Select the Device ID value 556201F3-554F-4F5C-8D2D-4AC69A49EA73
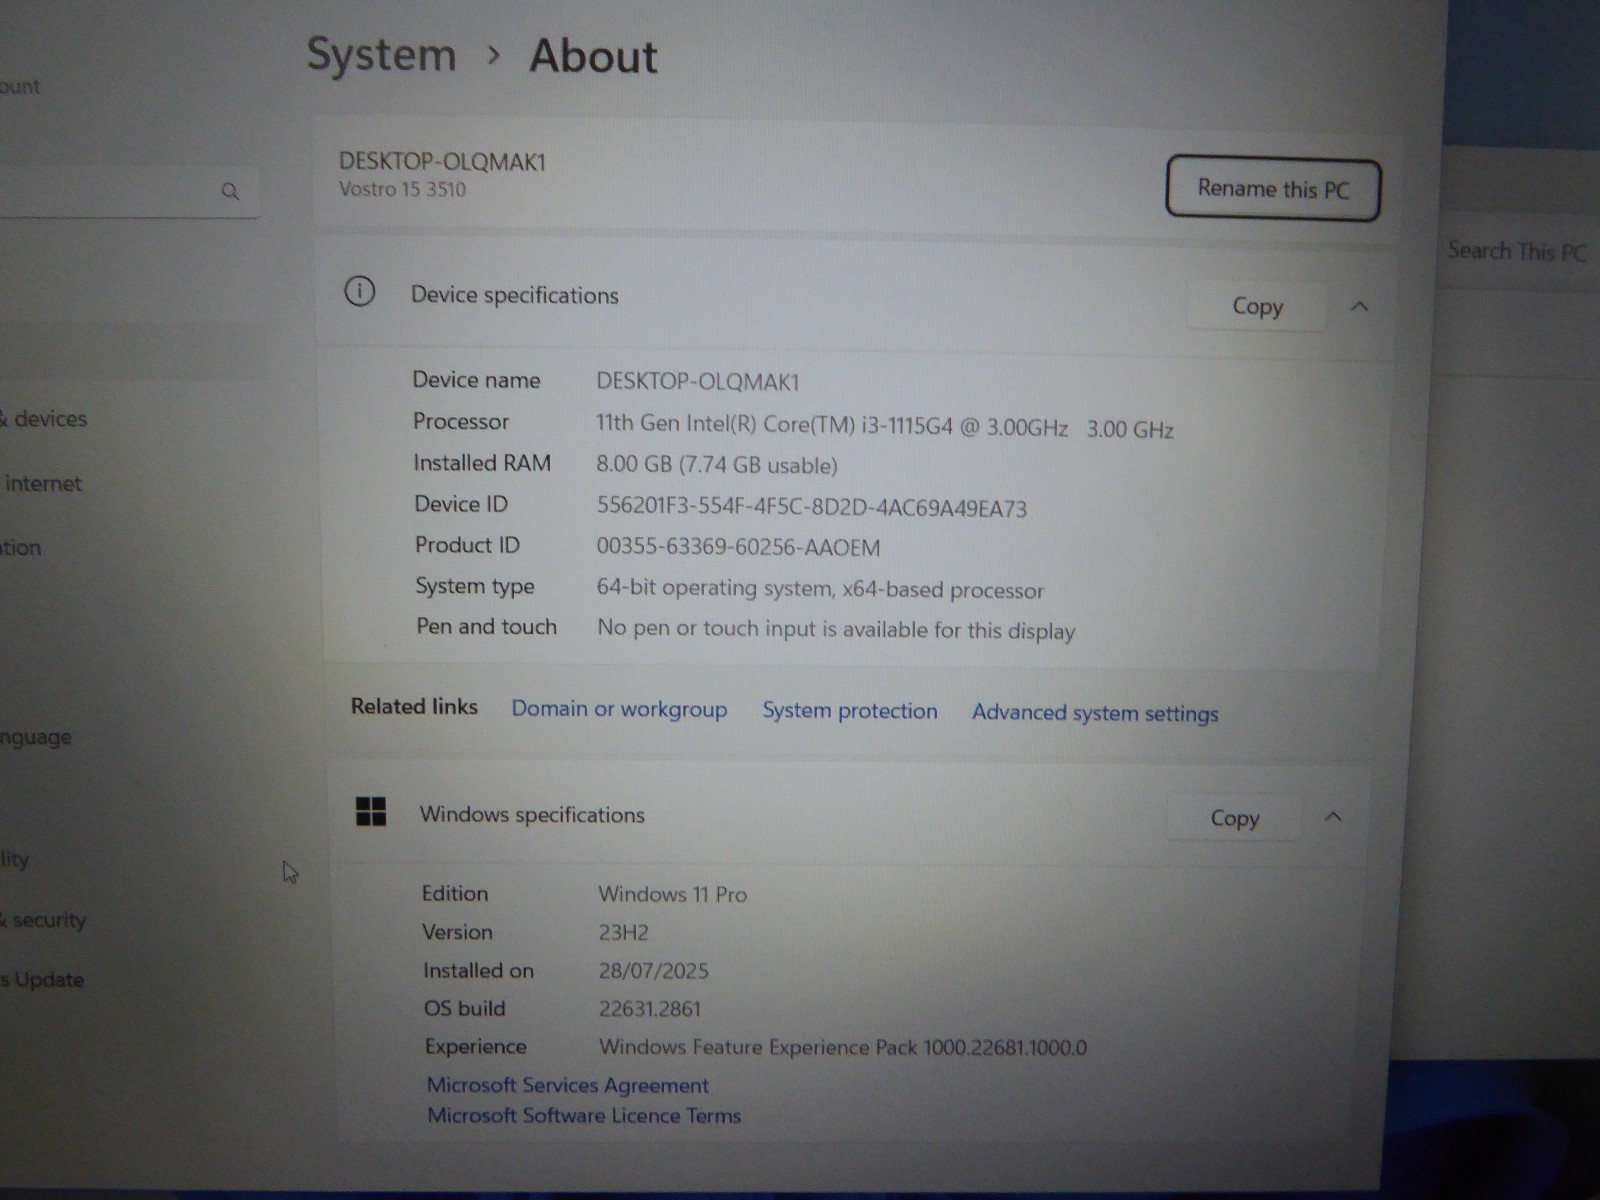The height and width of the screenshot is (1200, 1600). tap(812, 507)
